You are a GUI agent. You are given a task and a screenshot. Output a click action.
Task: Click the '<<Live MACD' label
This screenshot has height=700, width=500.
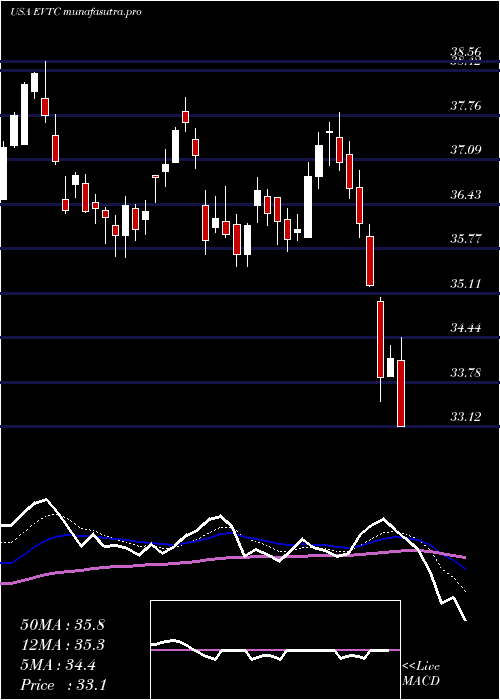click(x=421, y=674)
